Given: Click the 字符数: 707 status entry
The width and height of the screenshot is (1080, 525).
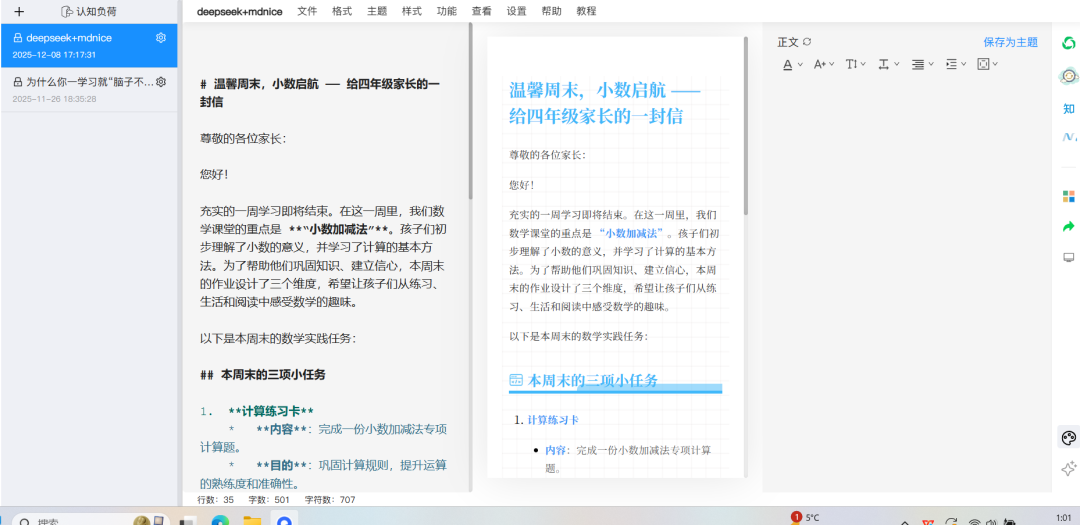Looking at the screenshot, I should click(x=330, y=500).
